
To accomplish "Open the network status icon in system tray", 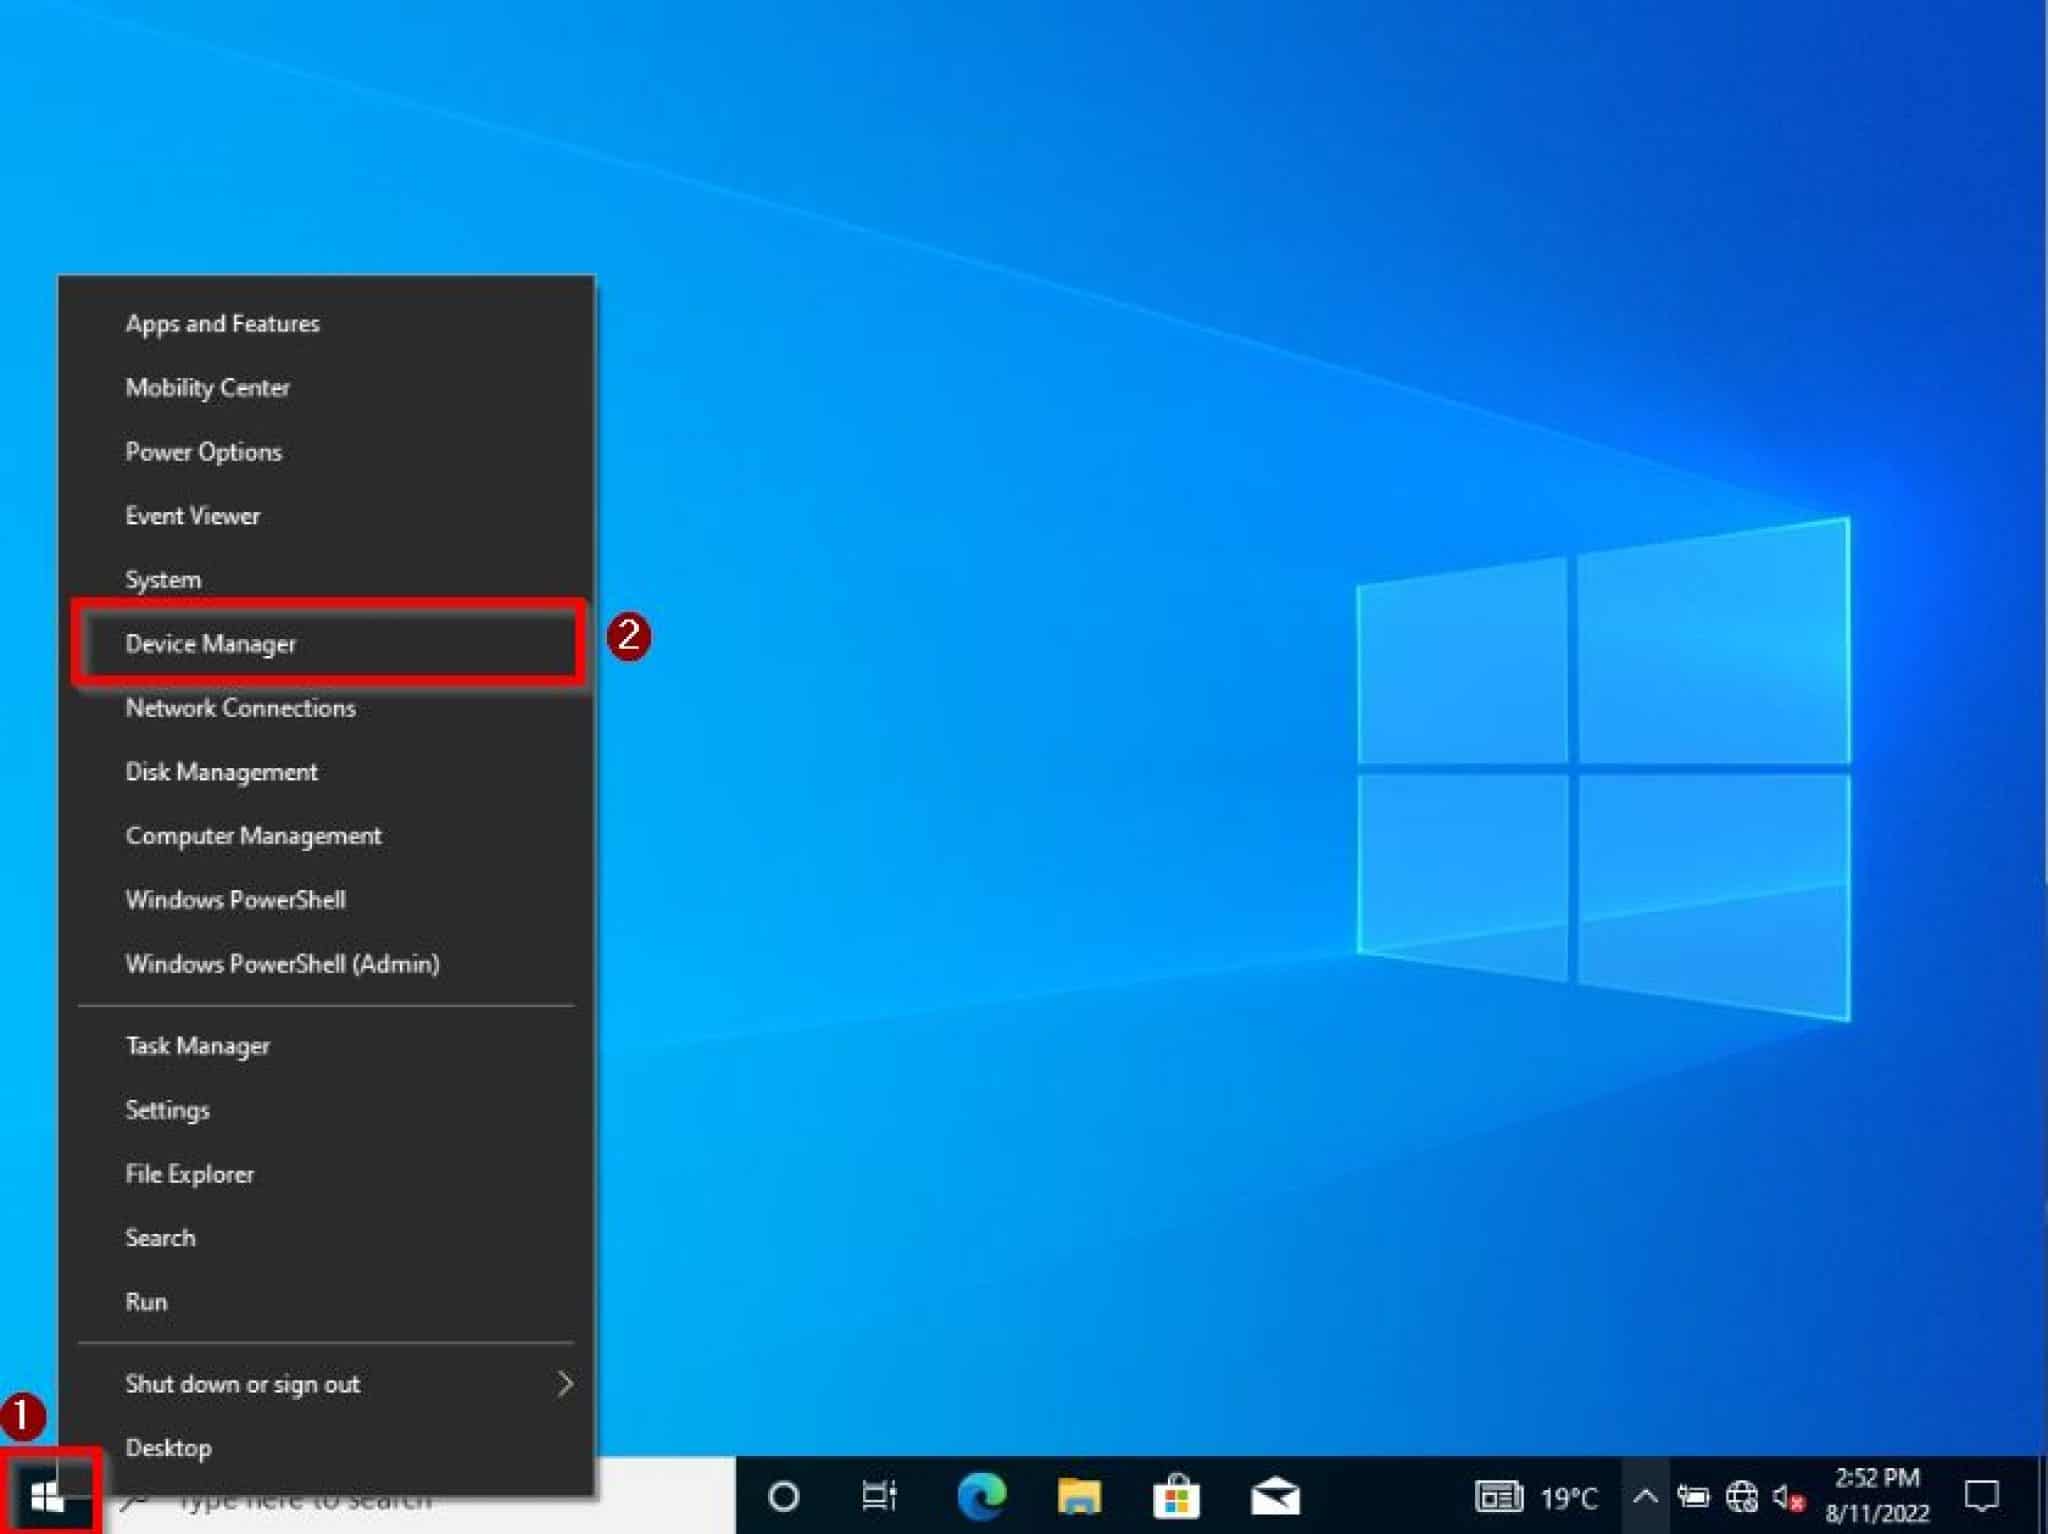I will pos(1740,1497).
